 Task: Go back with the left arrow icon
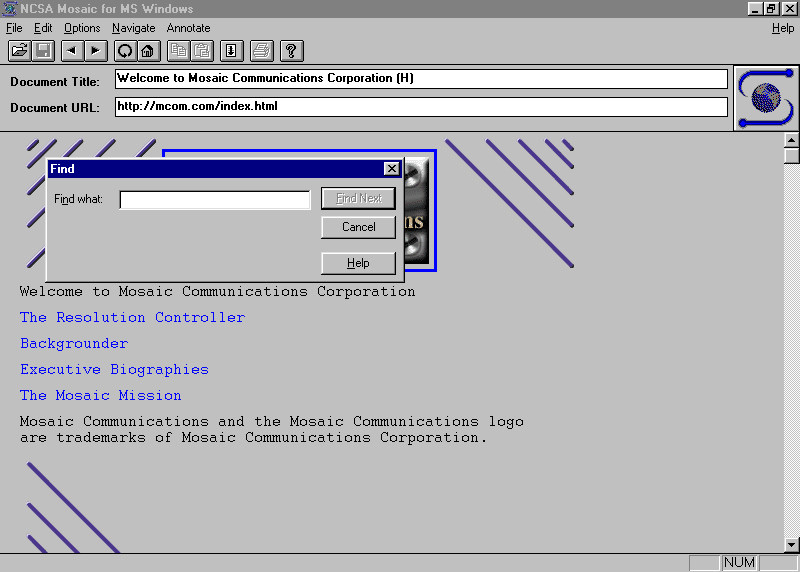[72, 51]
